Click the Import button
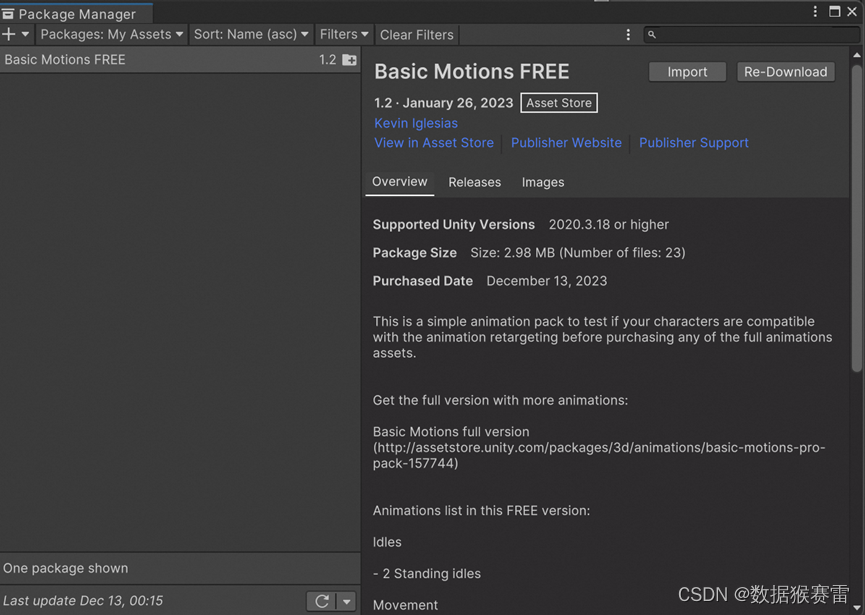 687,72
